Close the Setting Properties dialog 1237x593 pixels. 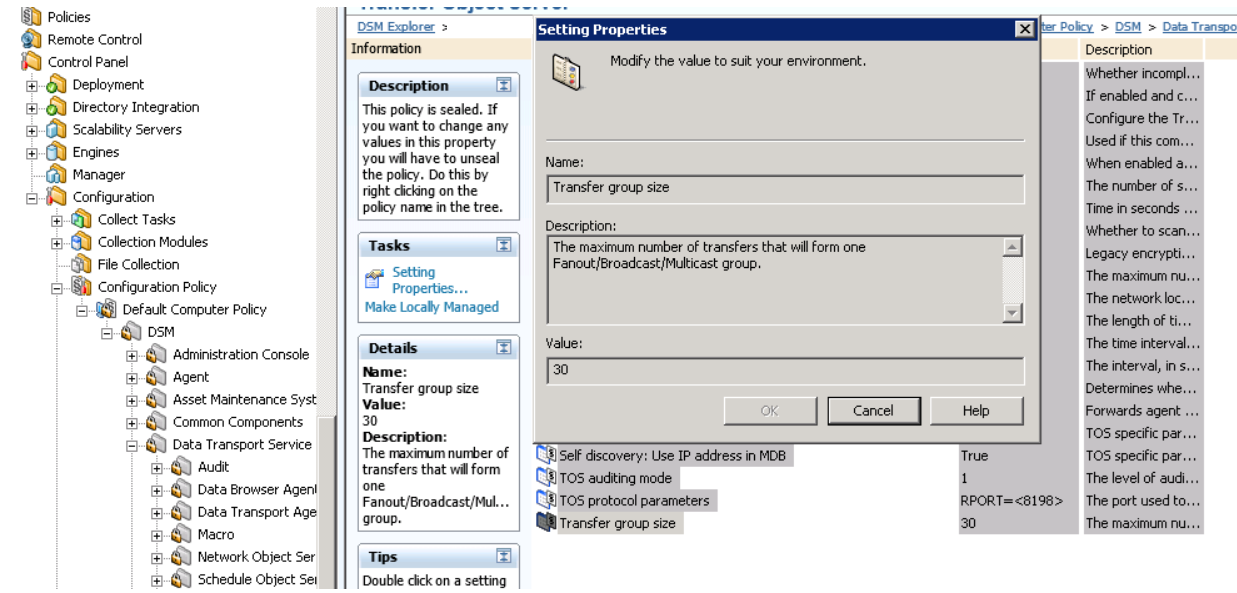(1024, 30)
